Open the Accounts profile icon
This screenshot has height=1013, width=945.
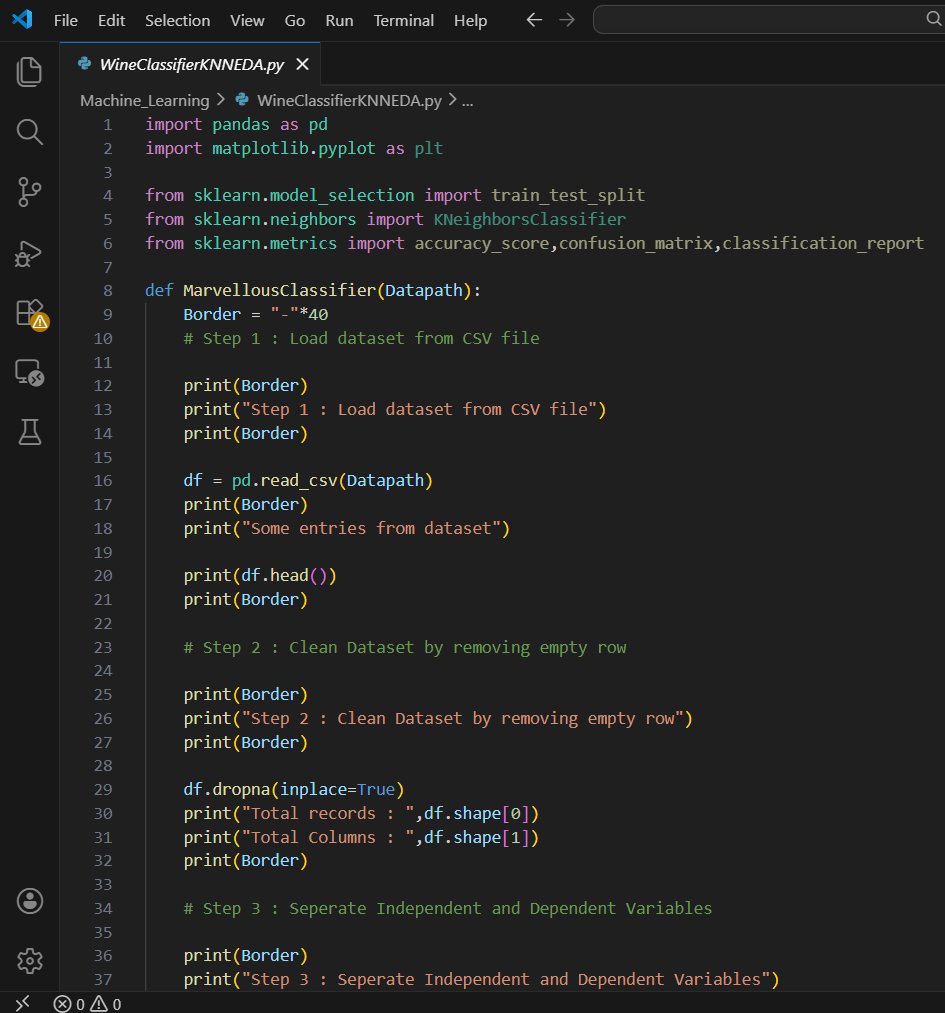pos(29,900)
